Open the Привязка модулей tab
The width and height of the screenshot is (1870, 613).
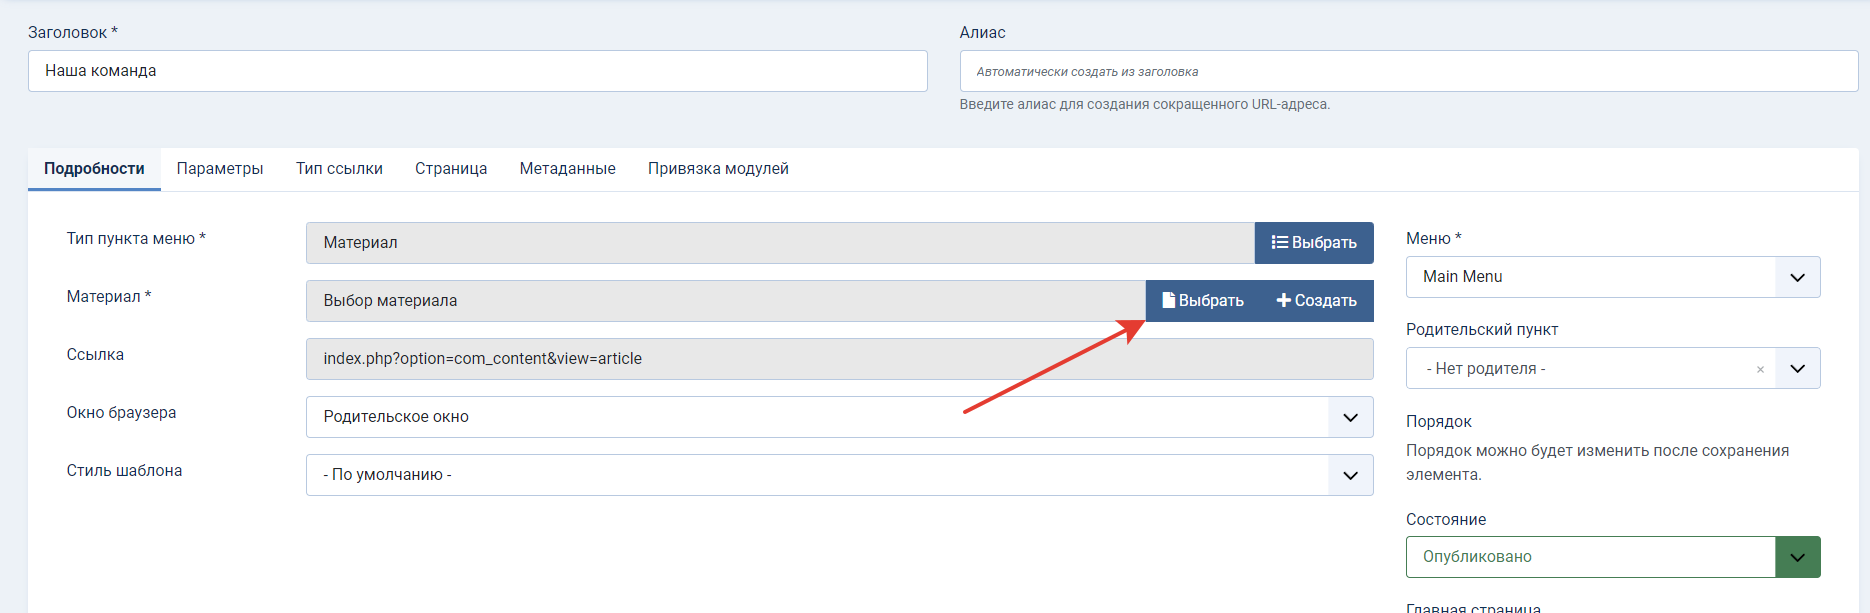click(718, 169)
